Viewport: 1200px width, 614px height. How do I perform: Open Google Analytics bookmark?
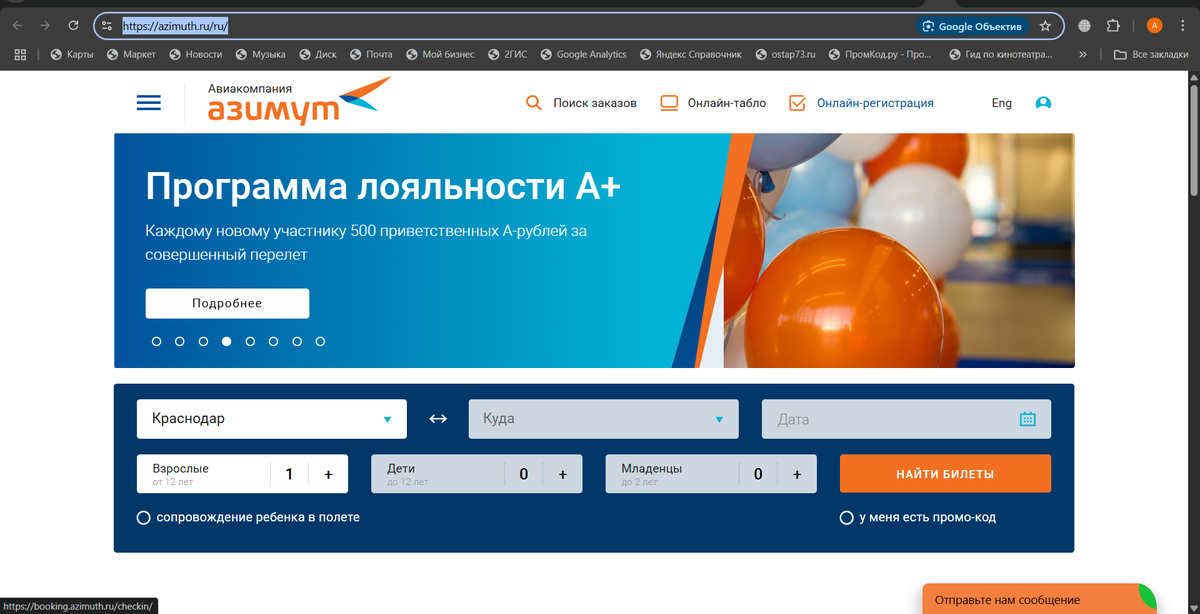click(x=583, y=55)
